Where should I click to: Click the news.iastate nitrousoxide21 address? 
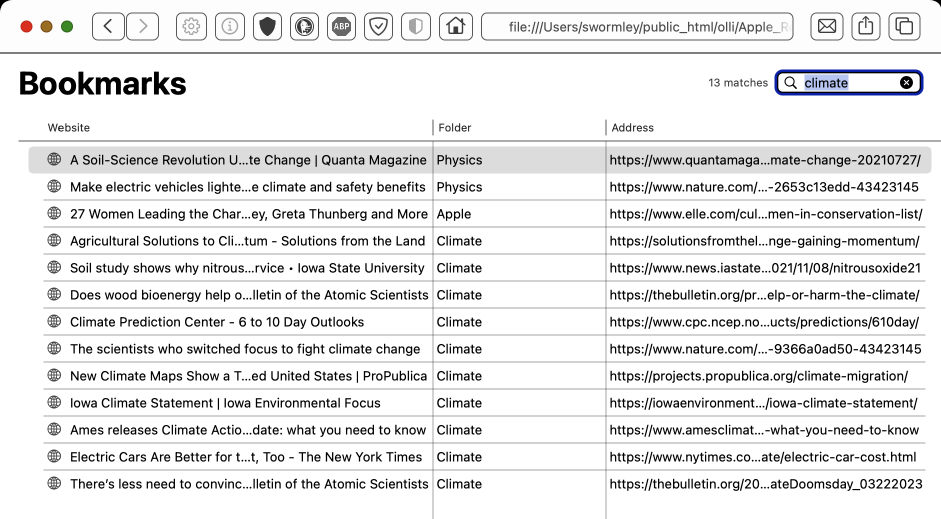pyautogui.click(x=765, y=268)
